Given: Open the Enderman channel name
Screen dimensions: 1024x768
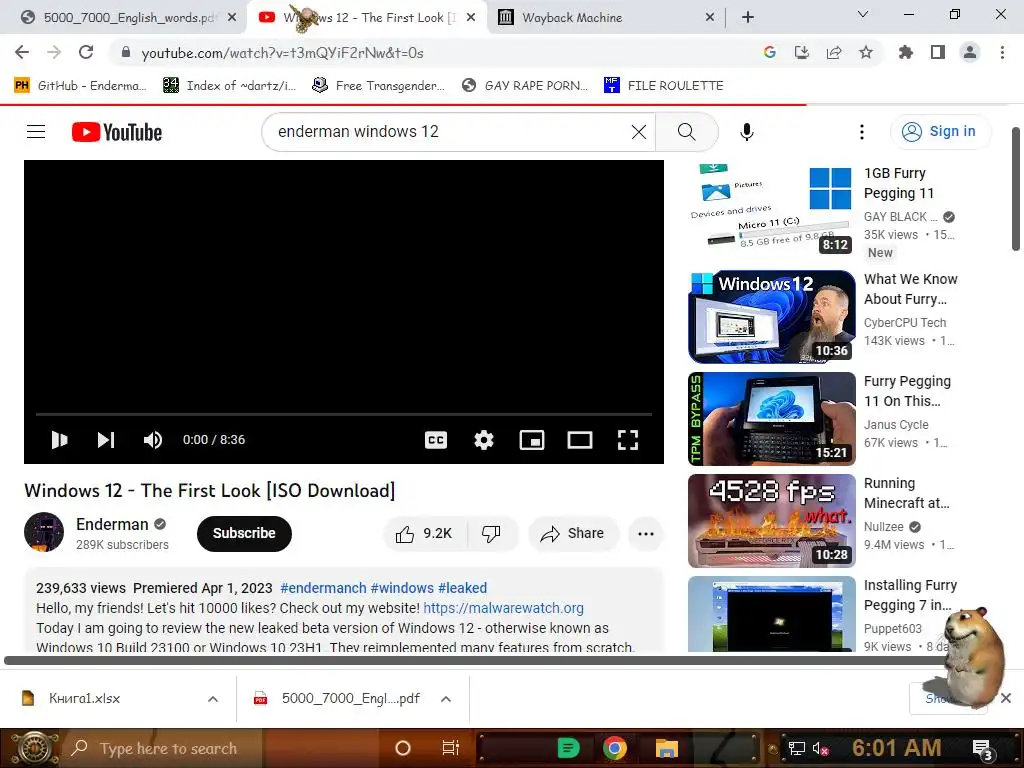Looking at the screenshot, I should (x=112, y=524).
